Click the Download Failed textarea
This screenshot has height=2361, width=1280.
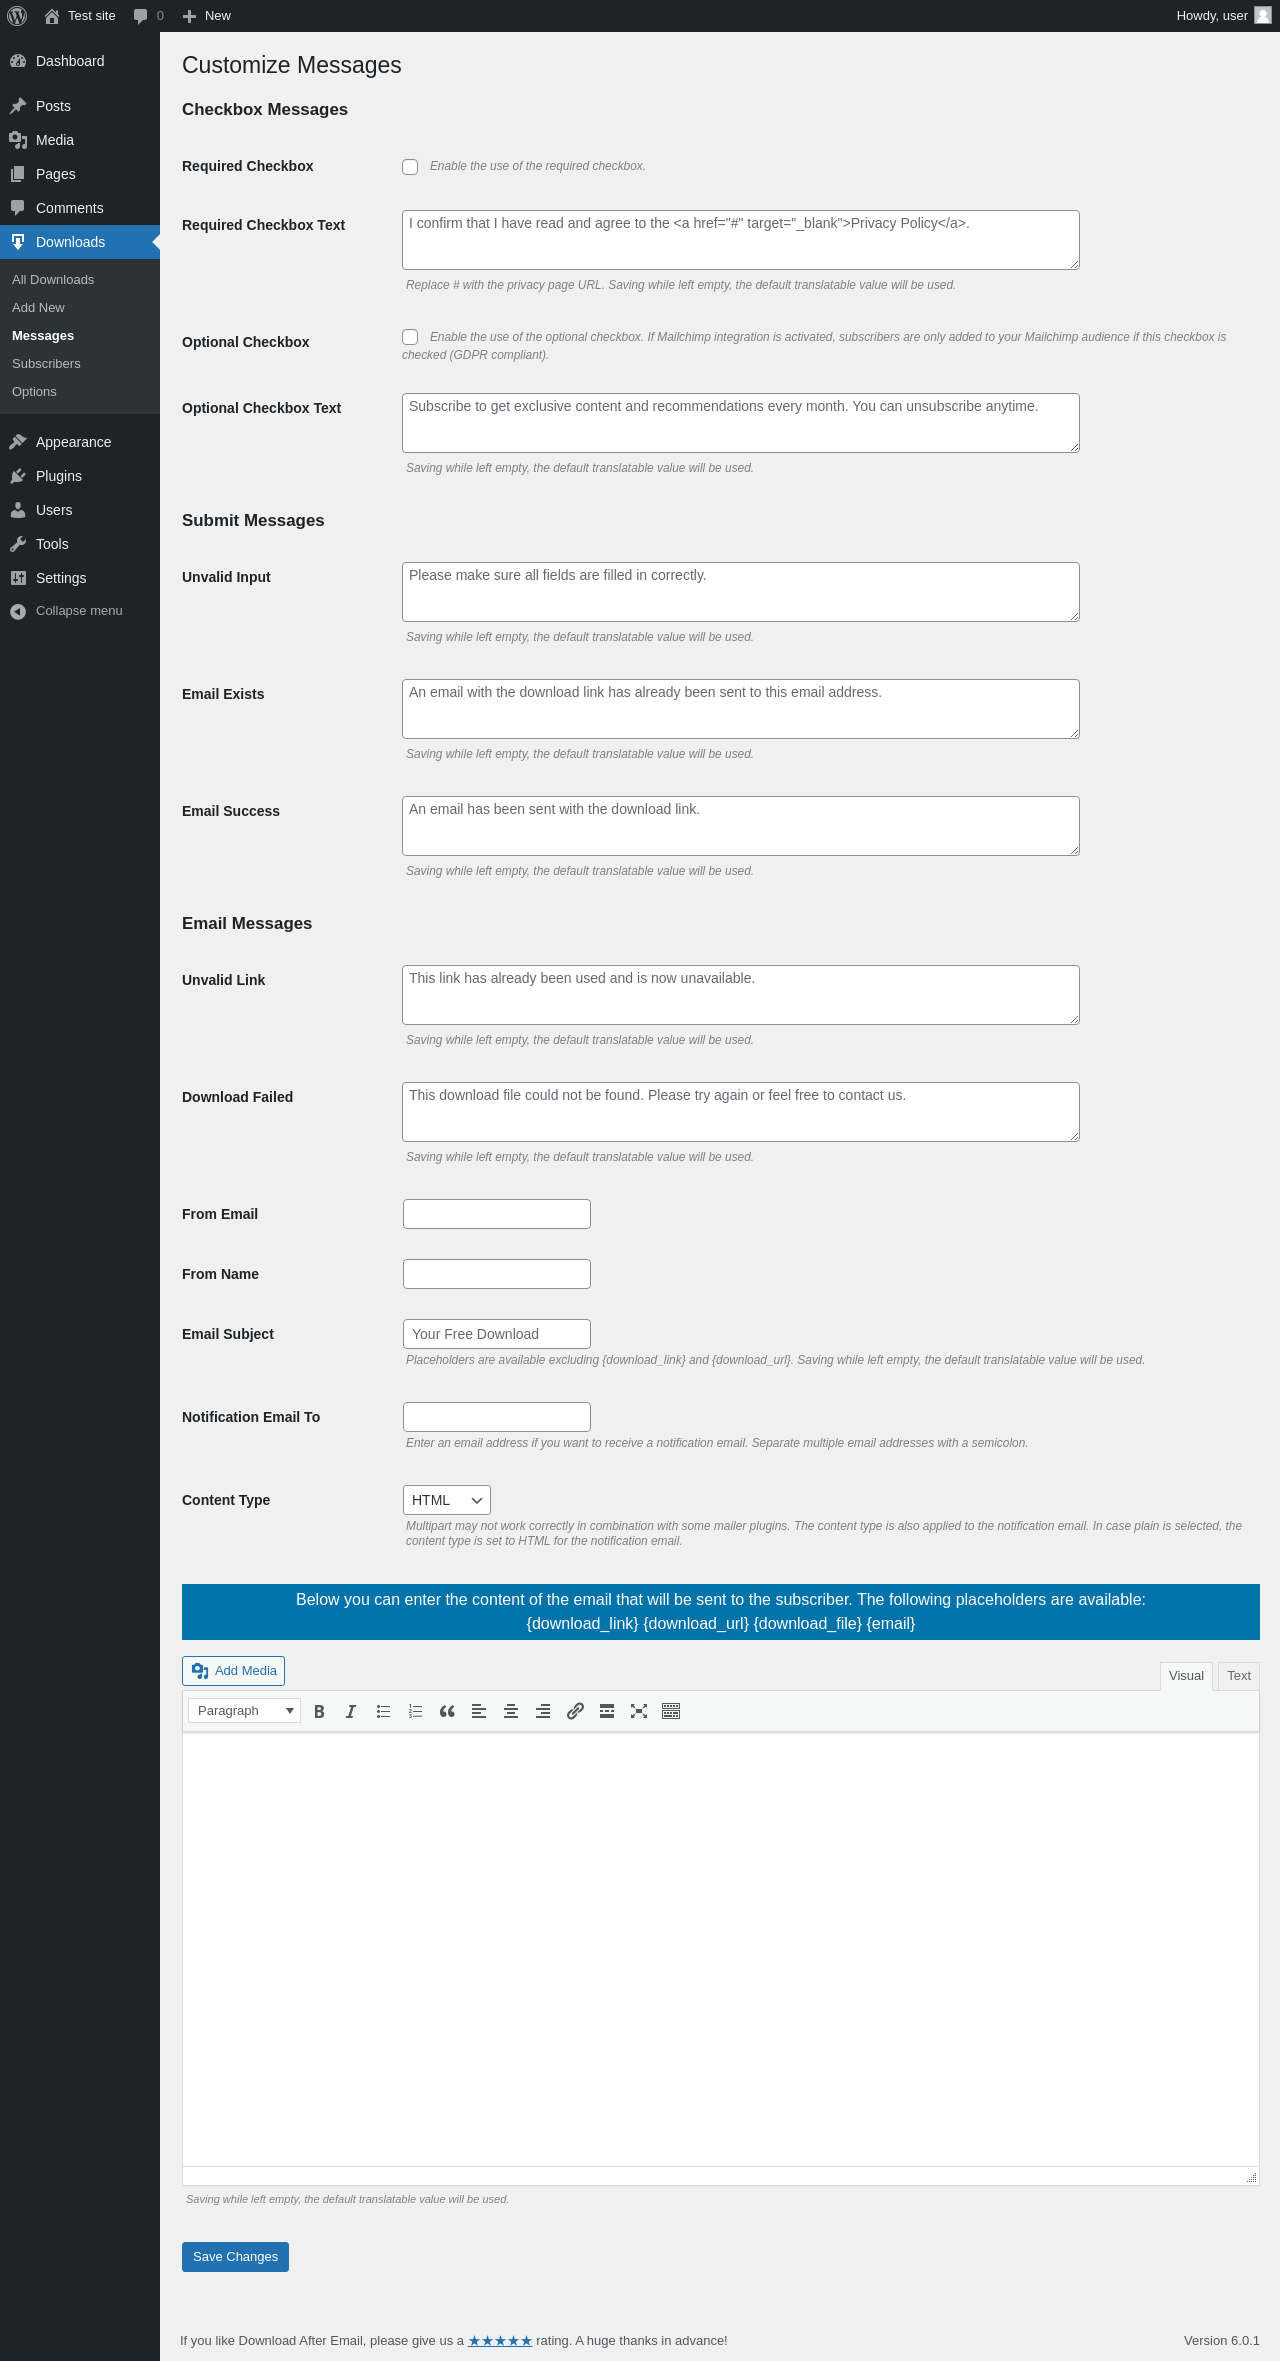(x=741, y=1112)
